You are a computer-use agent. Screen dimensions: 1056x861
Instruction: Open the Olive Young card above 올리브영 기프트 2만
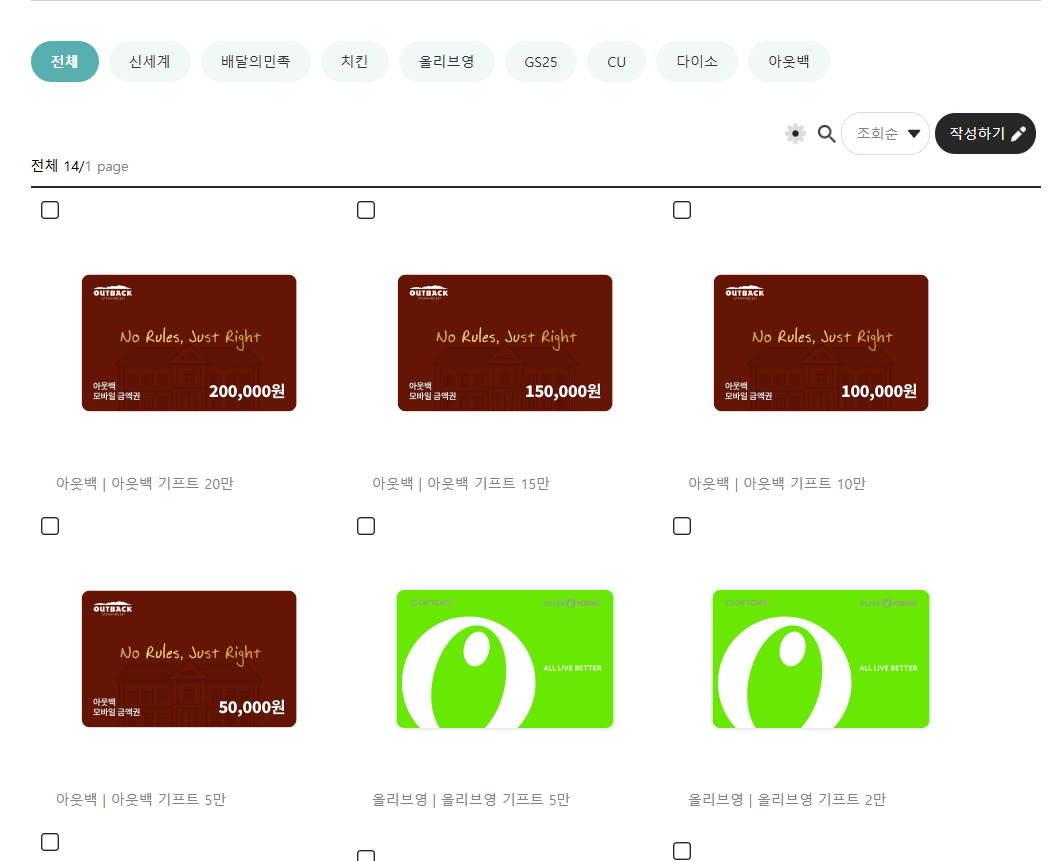click(821, 659)
